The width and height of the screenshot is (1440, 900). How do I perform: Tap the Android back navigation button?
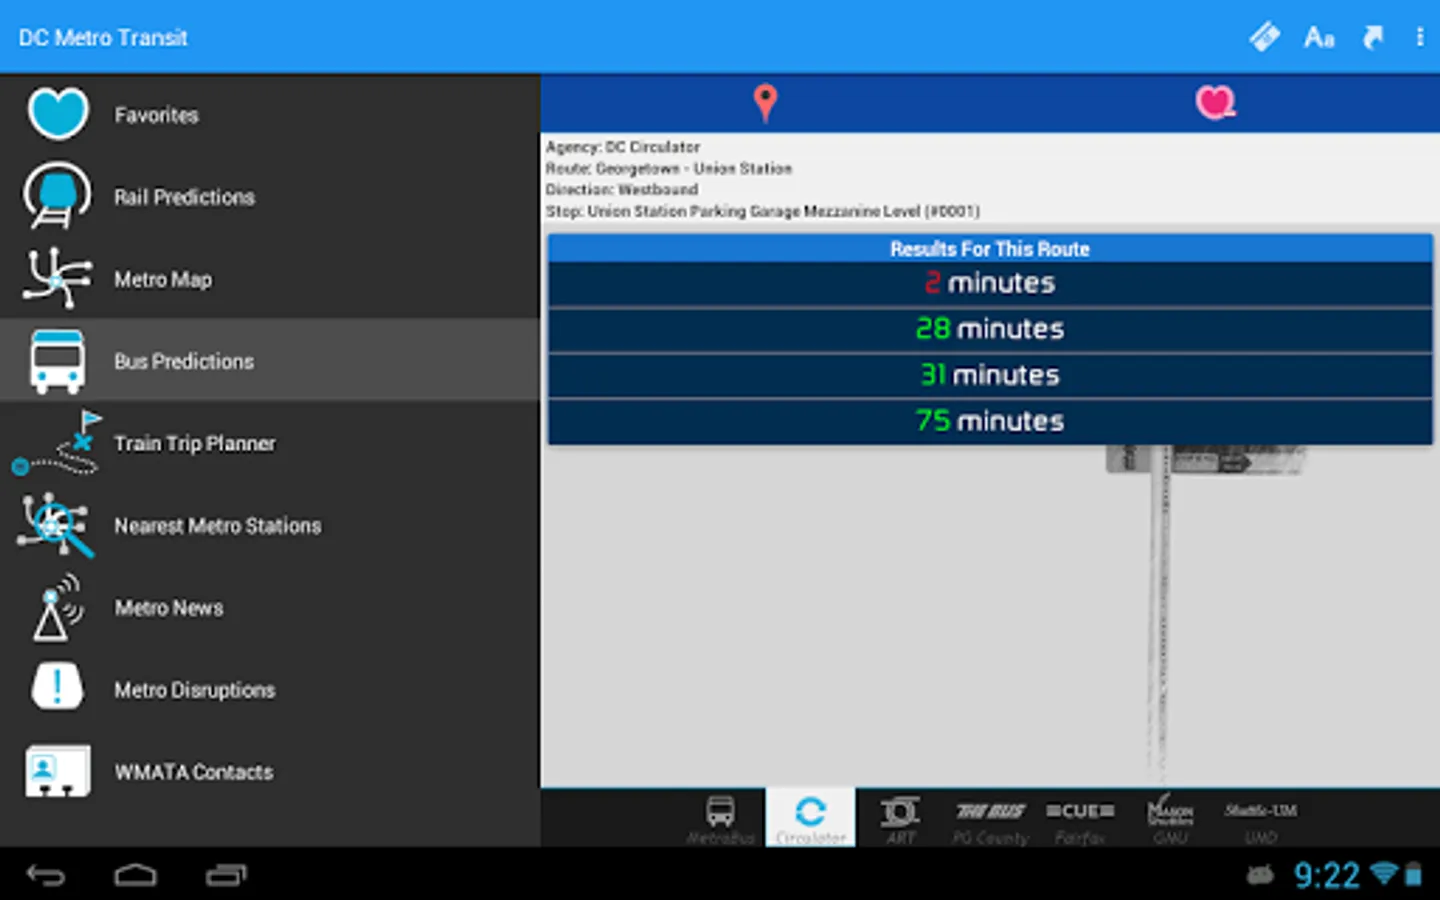pyautogui.click(x=45, y=876)
